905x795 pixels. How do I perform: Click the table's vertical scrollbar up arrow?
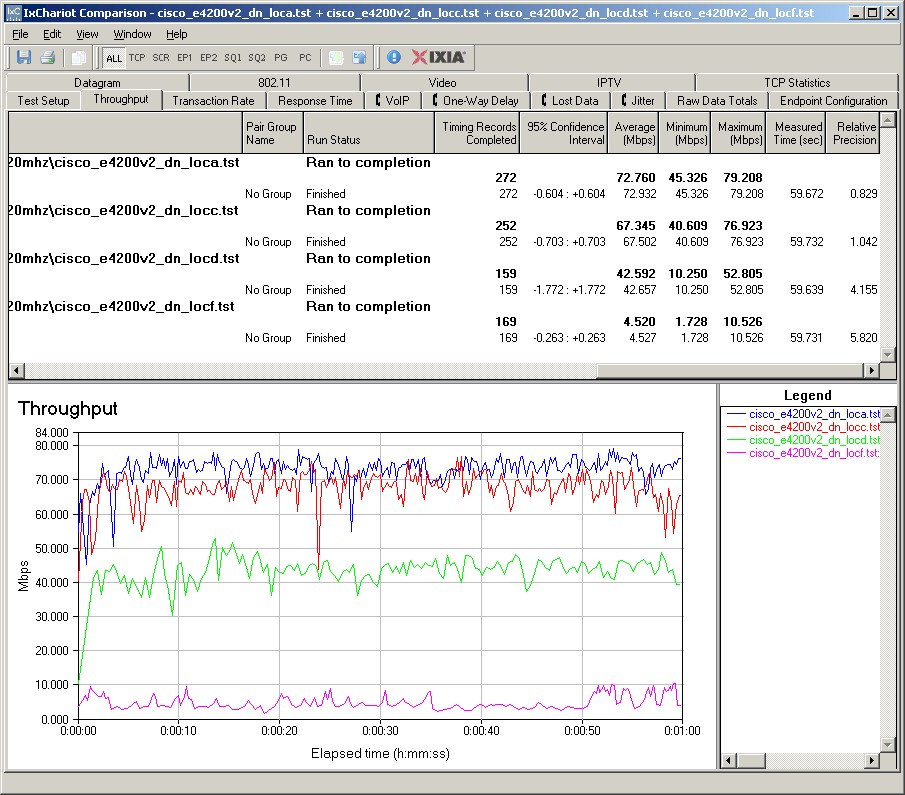[888, 120]
